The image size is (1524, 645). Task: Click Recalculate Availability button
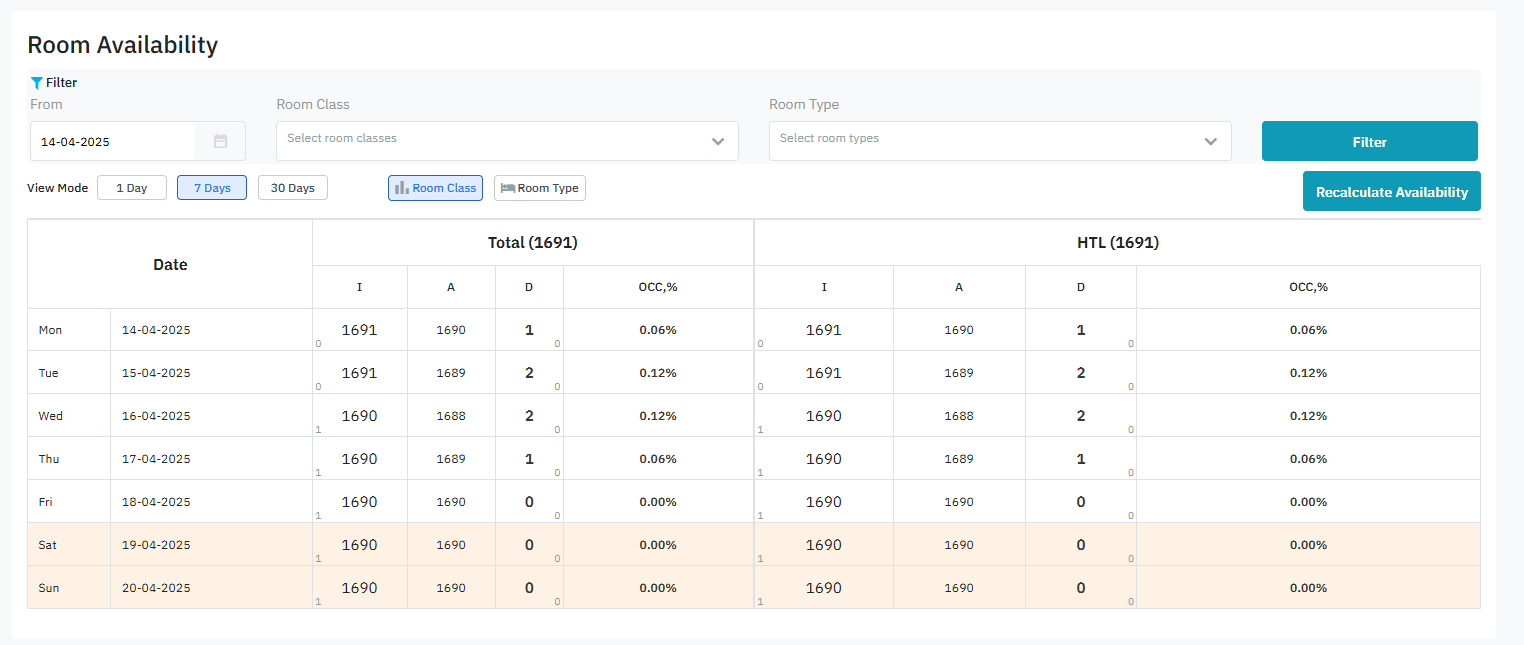(x=1391, y=192)
